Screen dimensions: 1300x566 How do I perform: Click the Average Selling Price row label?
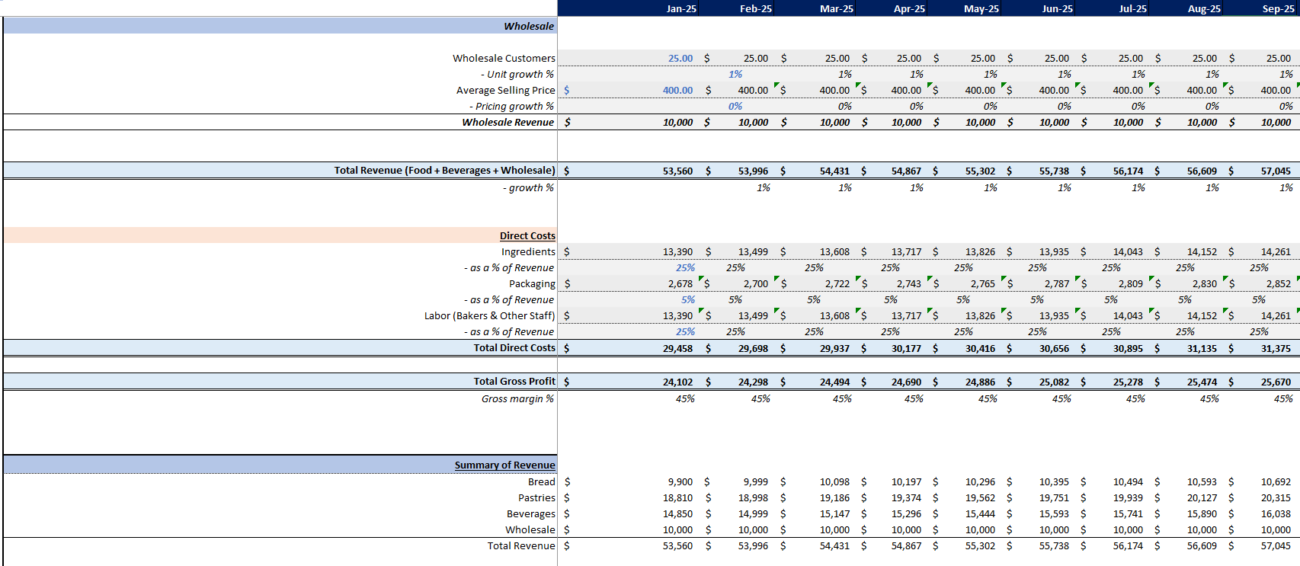[506, 90]
